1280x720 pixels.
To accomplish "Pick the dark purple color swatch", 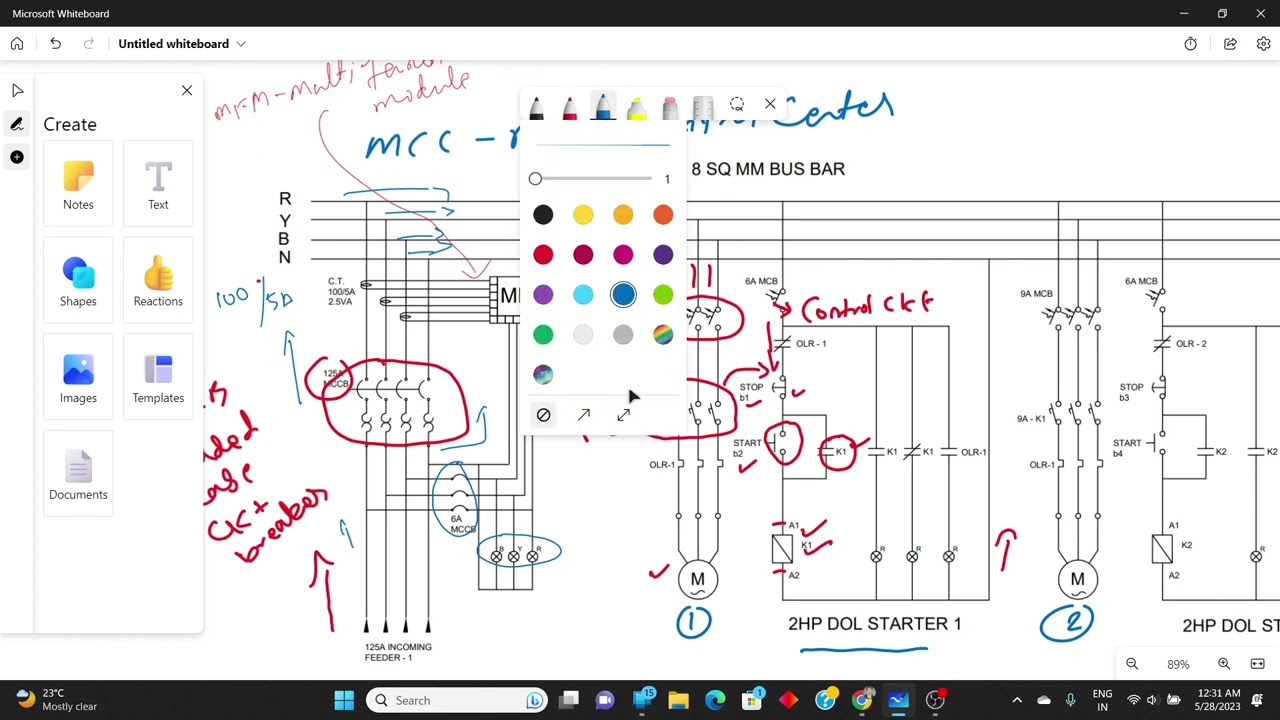I will tap(663, 255).
